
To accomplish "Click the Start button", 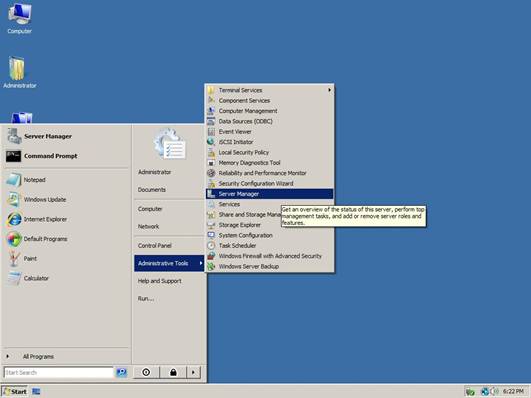I will click(15, 392).
